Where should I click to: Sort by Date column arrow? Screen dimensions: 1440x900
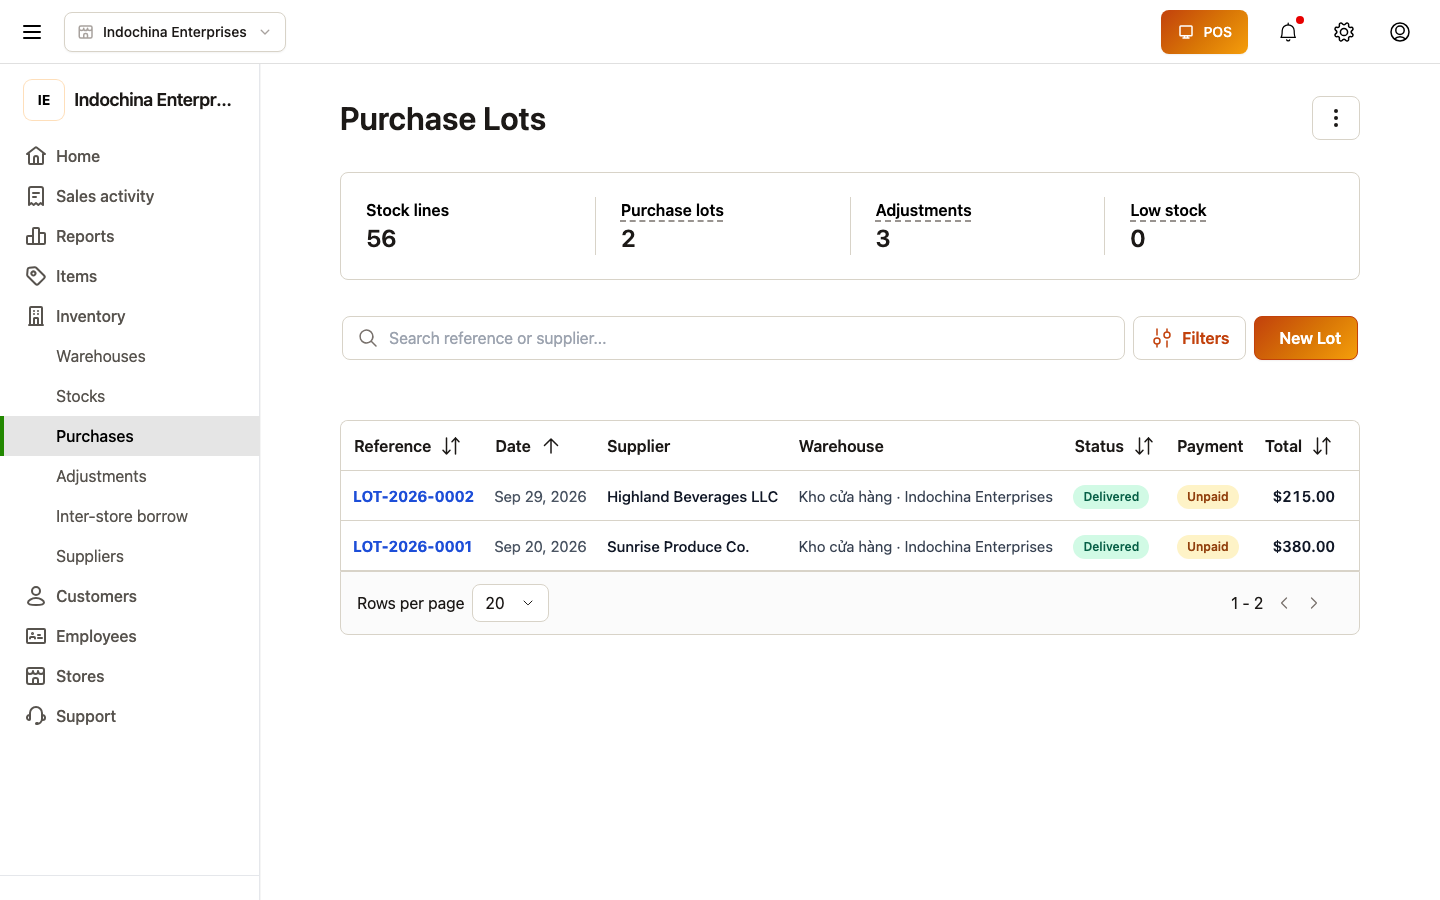(x=551, y=446)
